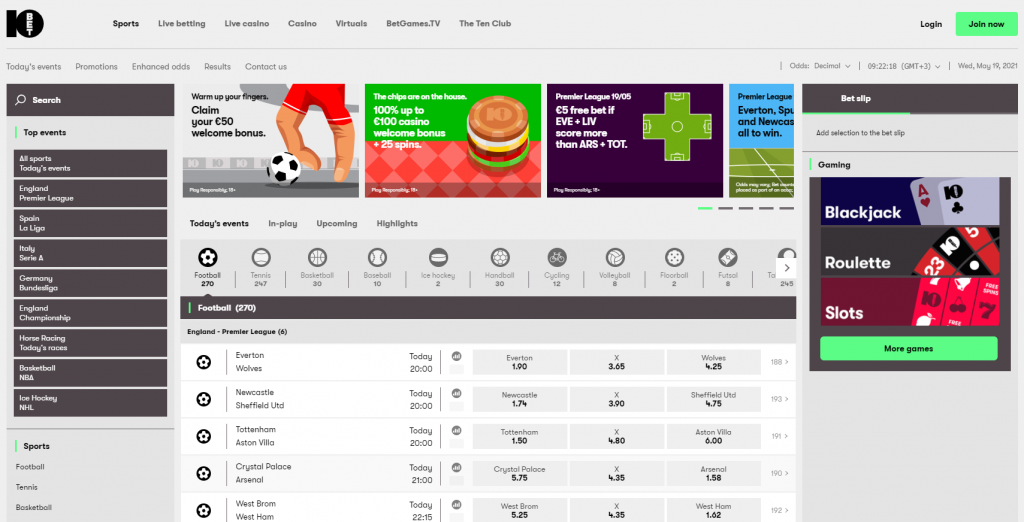Viewport: 1024px width, 522px height.
Task: Select the Tennis sport icon
Action: coord(261,257)
